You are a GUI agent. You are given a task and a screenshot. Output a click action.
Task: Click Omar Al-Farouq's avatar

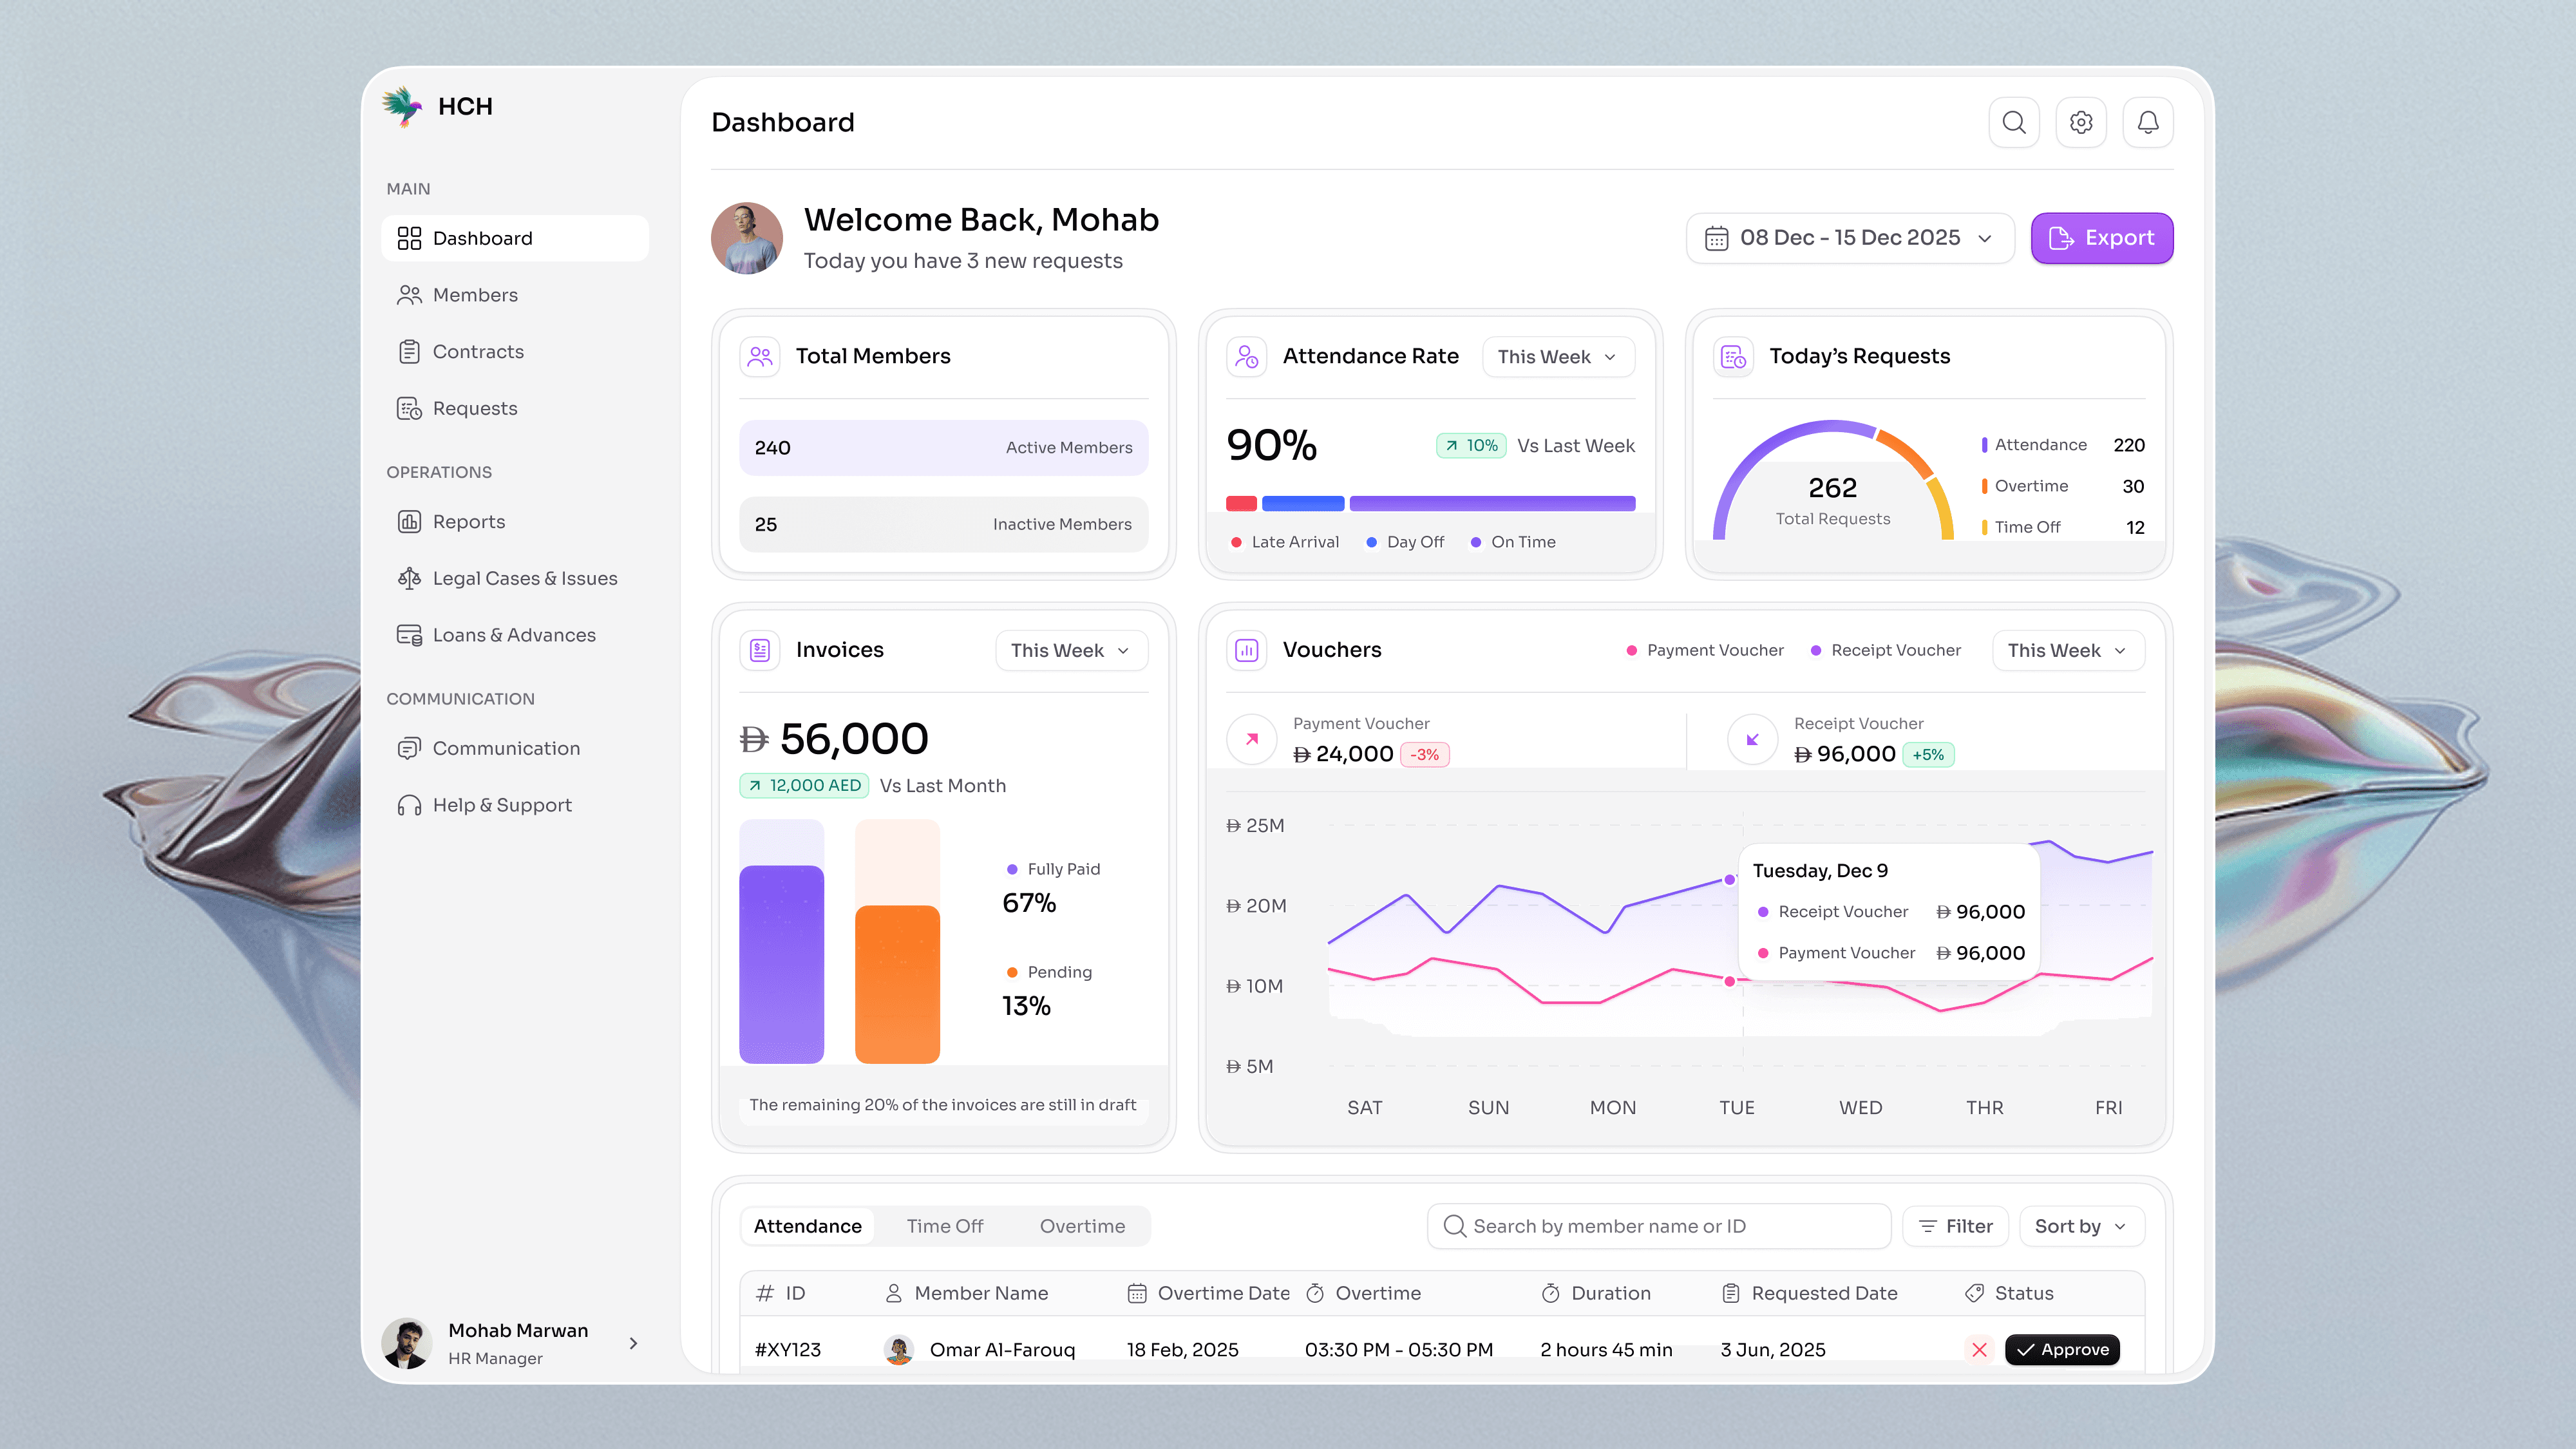[899, 1349]
